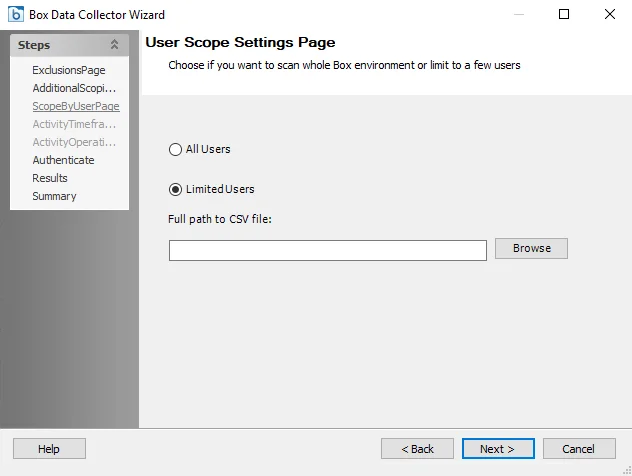Close the Box Data Collector Wizard window
This screenshot has width=632, height=476.
tap(610, 14)
